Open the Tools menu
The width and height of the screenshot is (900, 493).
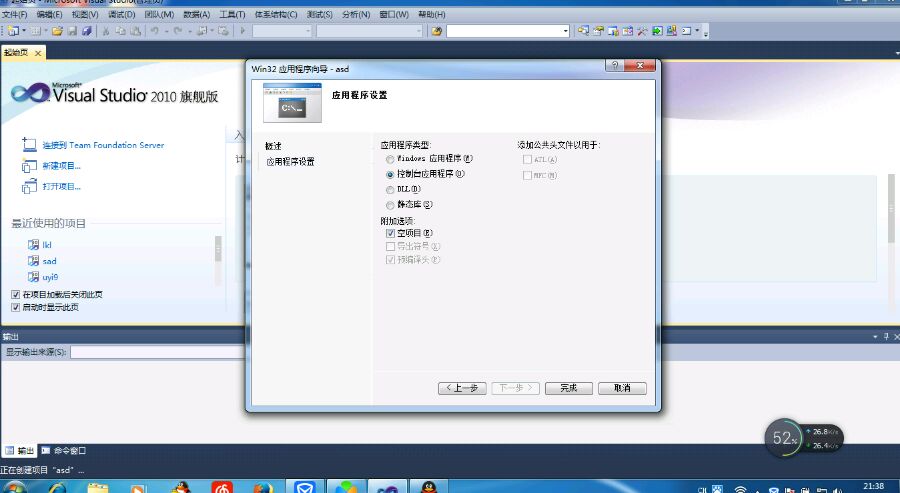point(232,14)
